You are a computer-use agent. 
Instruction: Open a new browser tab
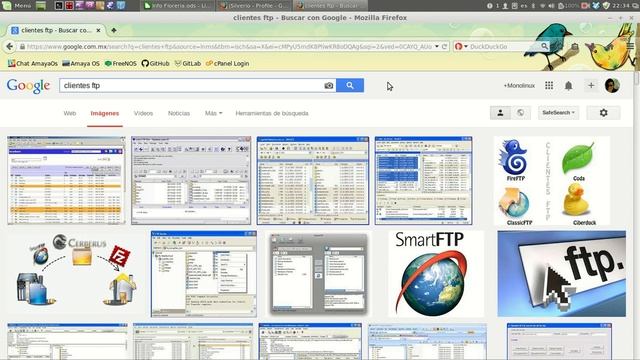[113, 30]
